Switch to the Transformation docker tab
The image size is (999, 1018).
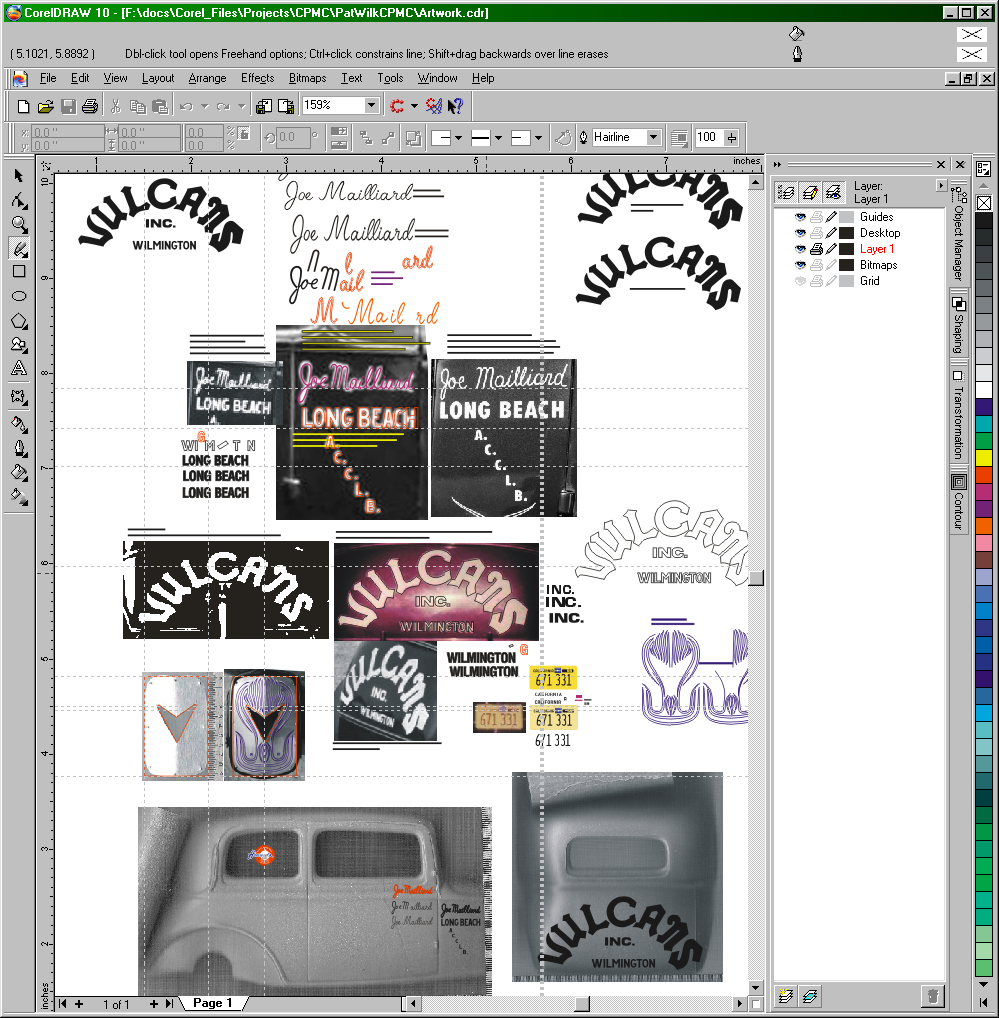point(959,414)
